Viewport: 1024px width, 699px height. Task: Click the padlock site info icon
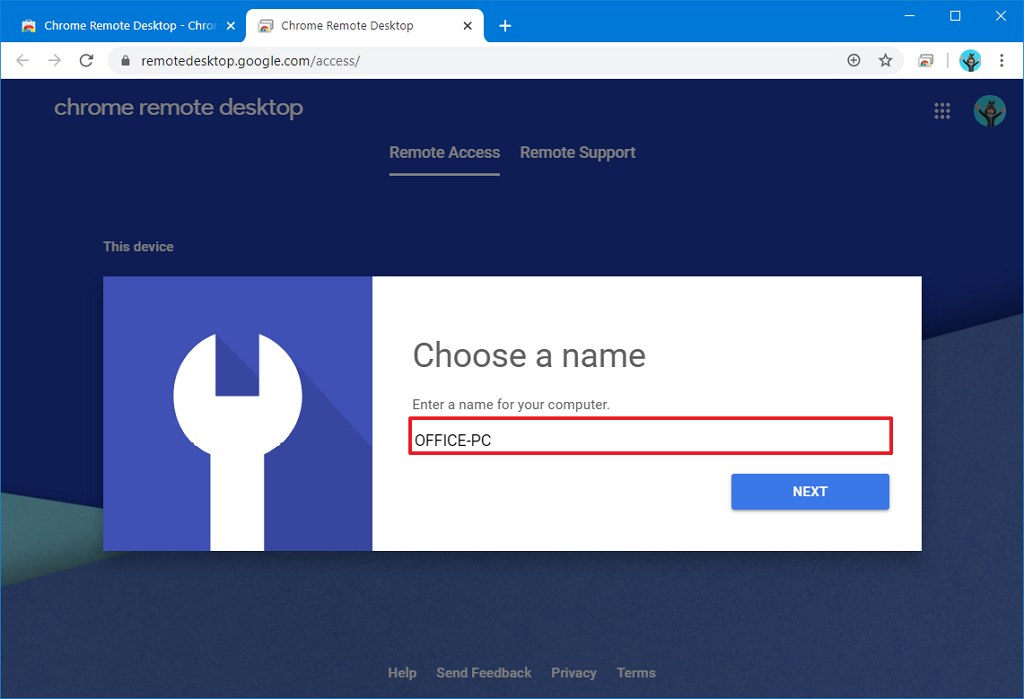pos(125,61)
